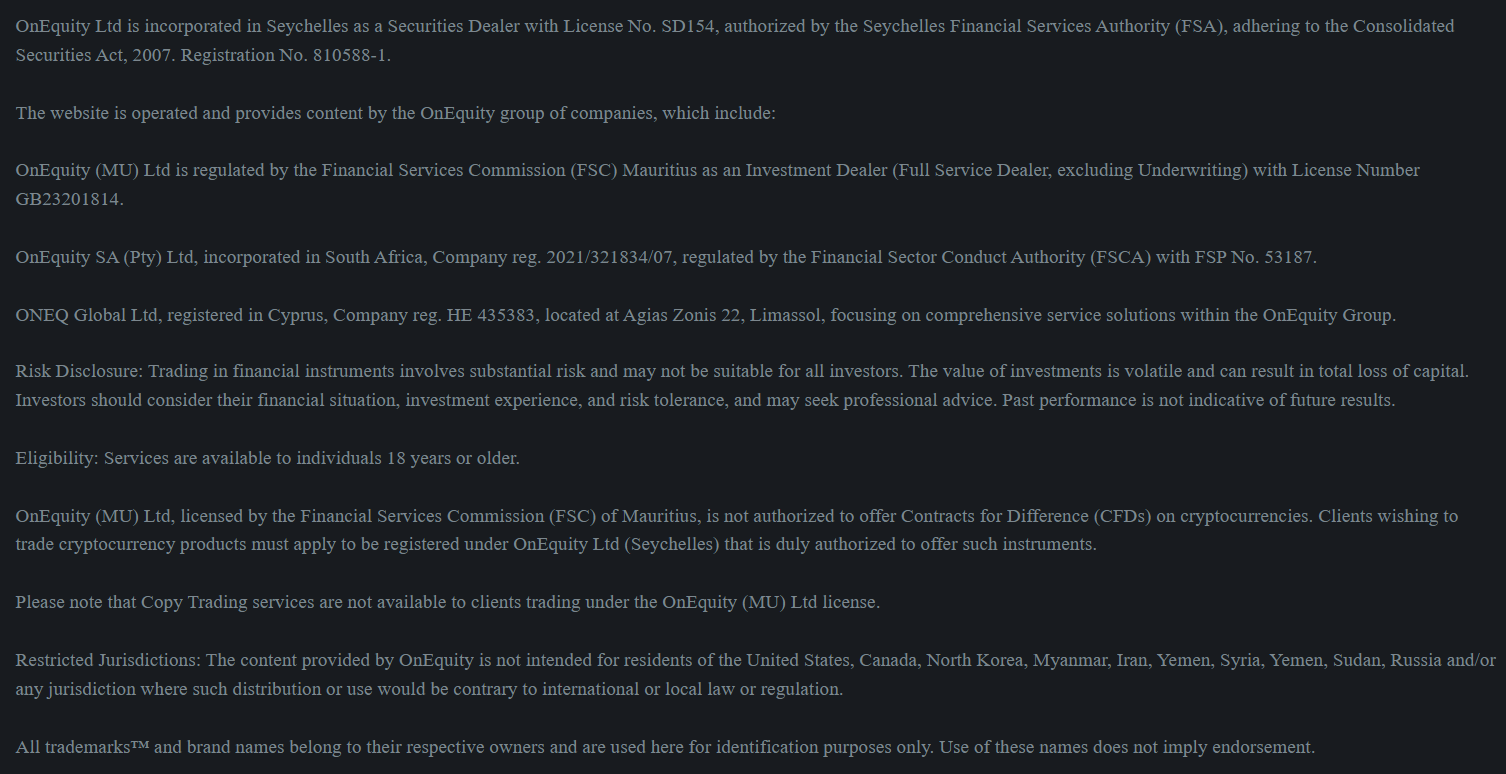The image size is (1506, 774).
Task: Click the "All trademarks™" text
Action: [x=82, y=747]
